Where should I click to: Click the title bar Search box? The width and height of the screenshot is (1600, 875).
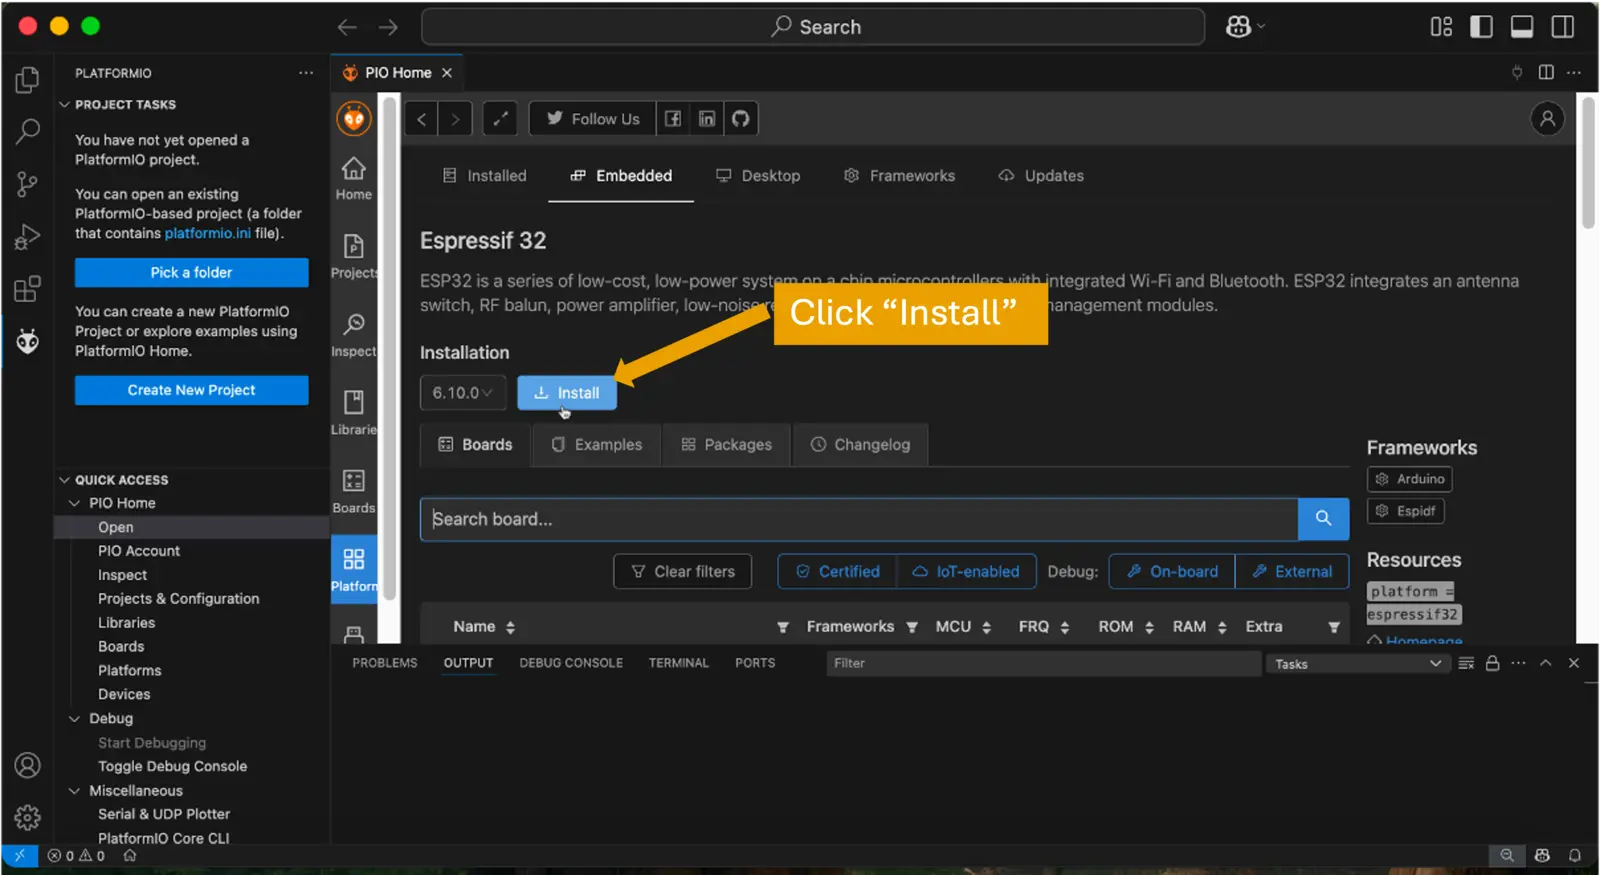(813, 27)
